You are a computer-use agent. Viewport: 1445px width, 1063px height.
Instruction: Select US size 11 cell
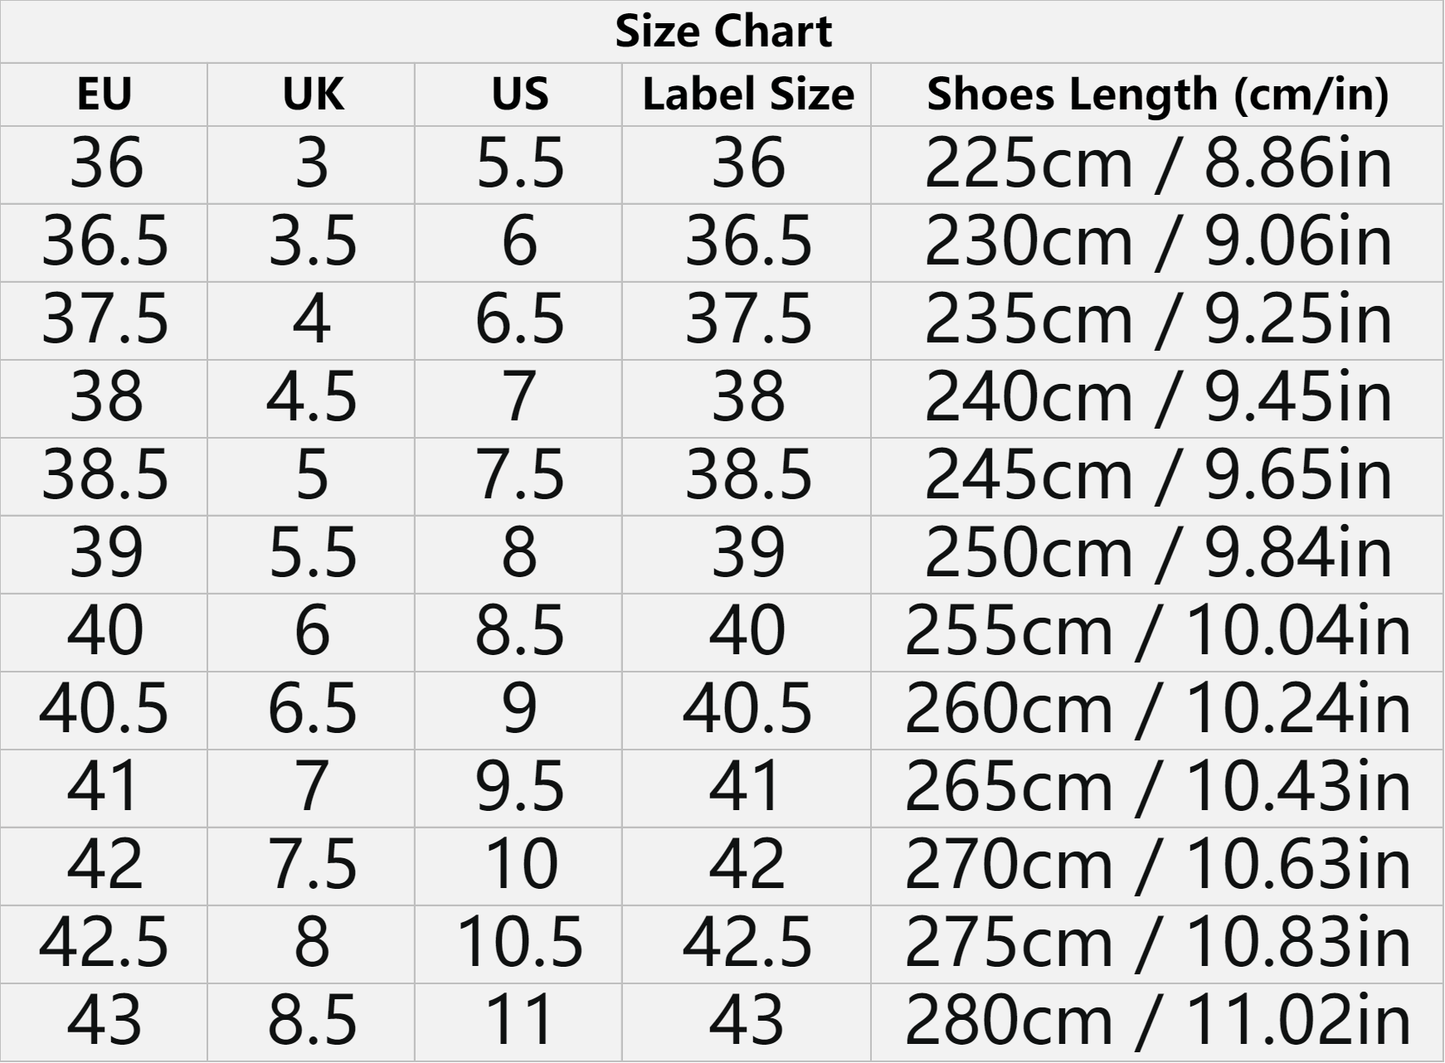point(519,1022)
